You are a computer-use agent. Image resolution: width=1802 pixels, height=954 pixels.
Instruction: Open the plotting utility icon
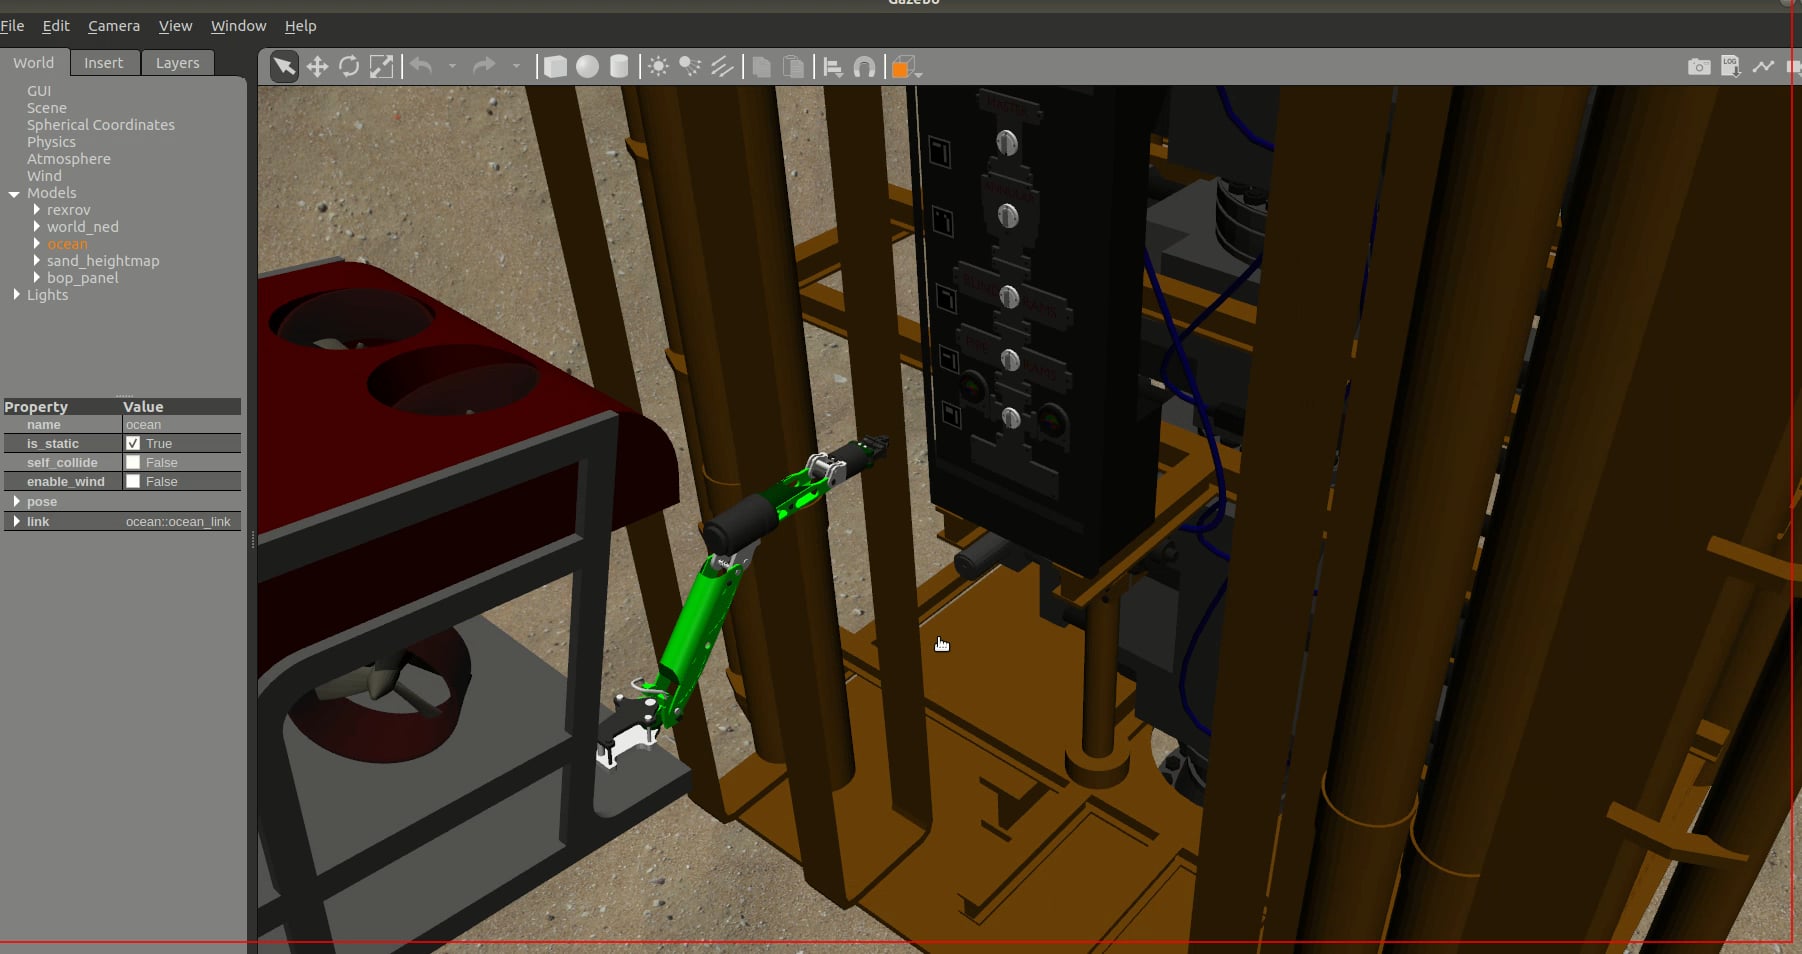1764,66
